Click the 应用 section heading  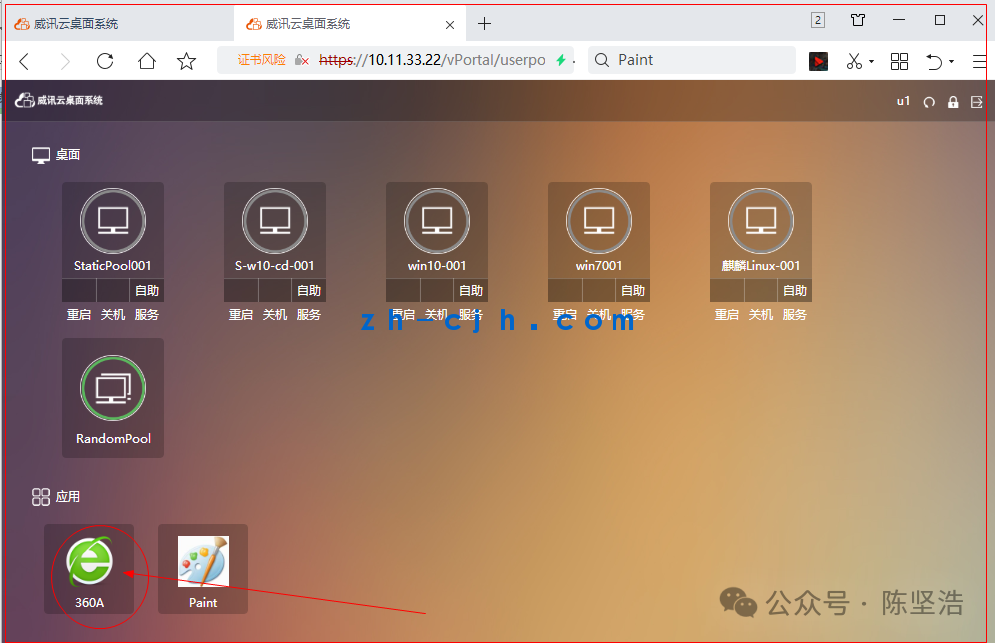tap(56, 497)
